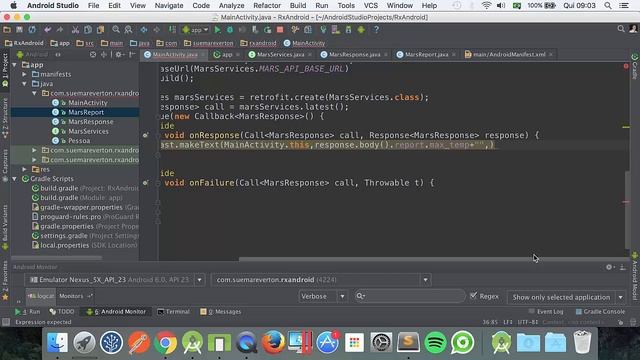Click the Replace toolbar icon
Image resolution: width=640 pixels, height=360 pixels.
click(x=128, y=30)
